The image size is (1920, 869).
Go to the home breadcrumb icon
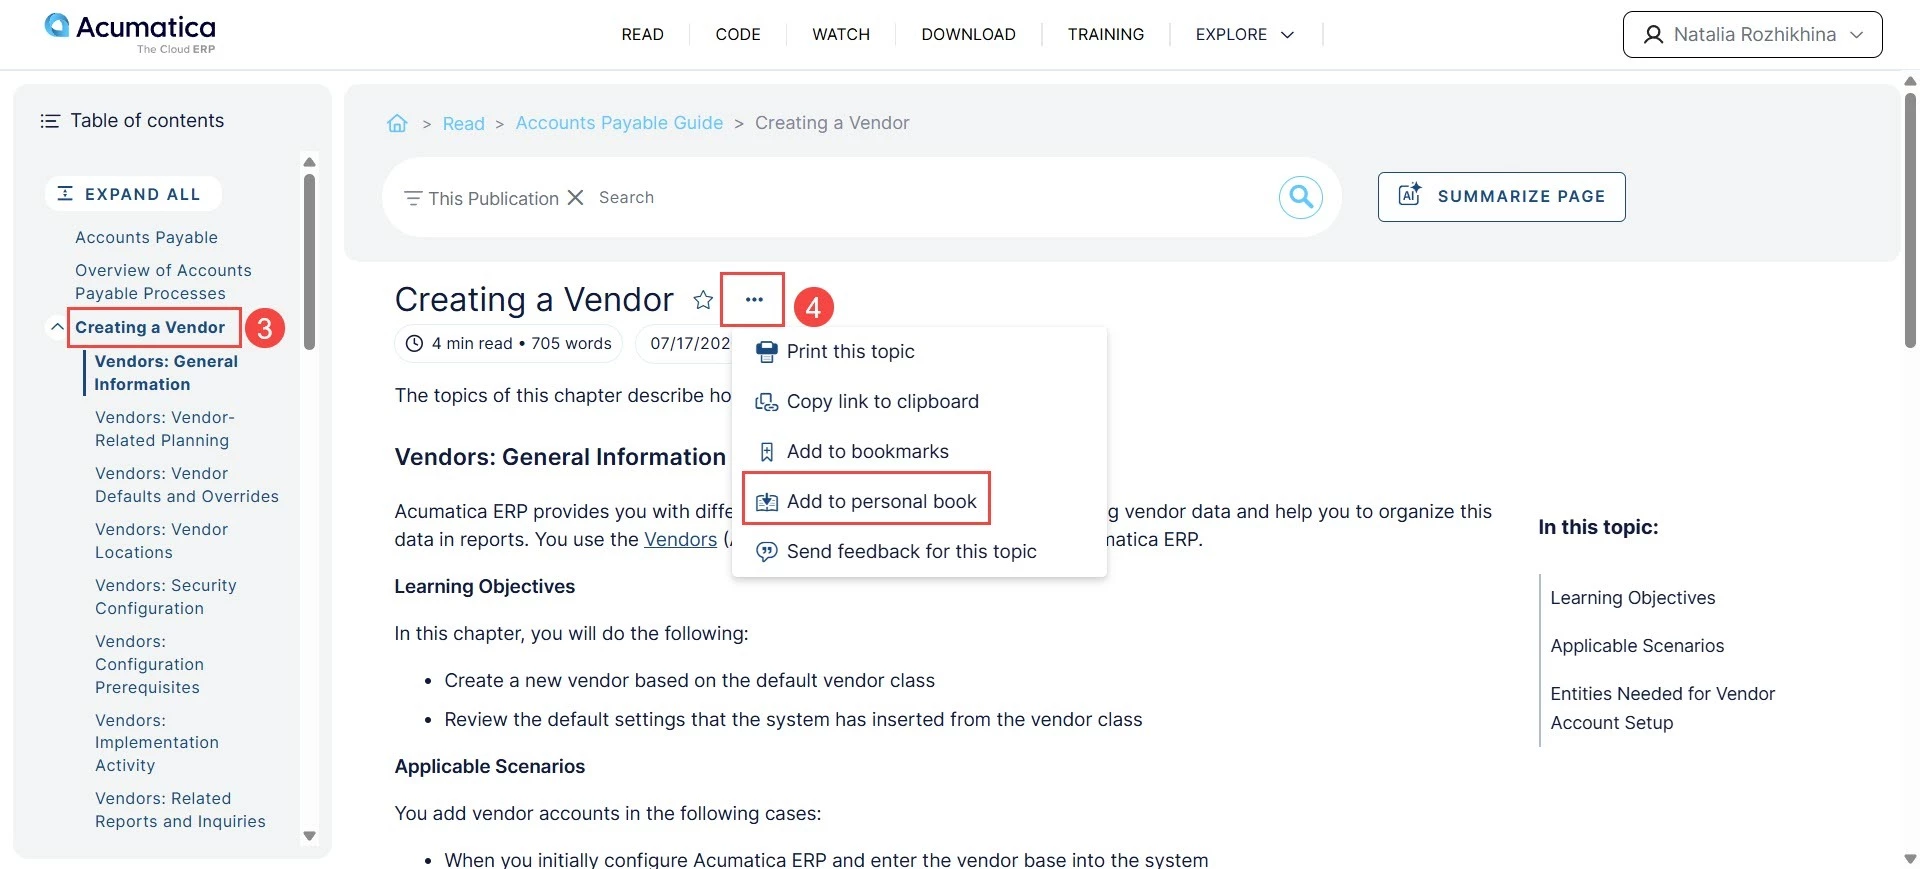397,123
